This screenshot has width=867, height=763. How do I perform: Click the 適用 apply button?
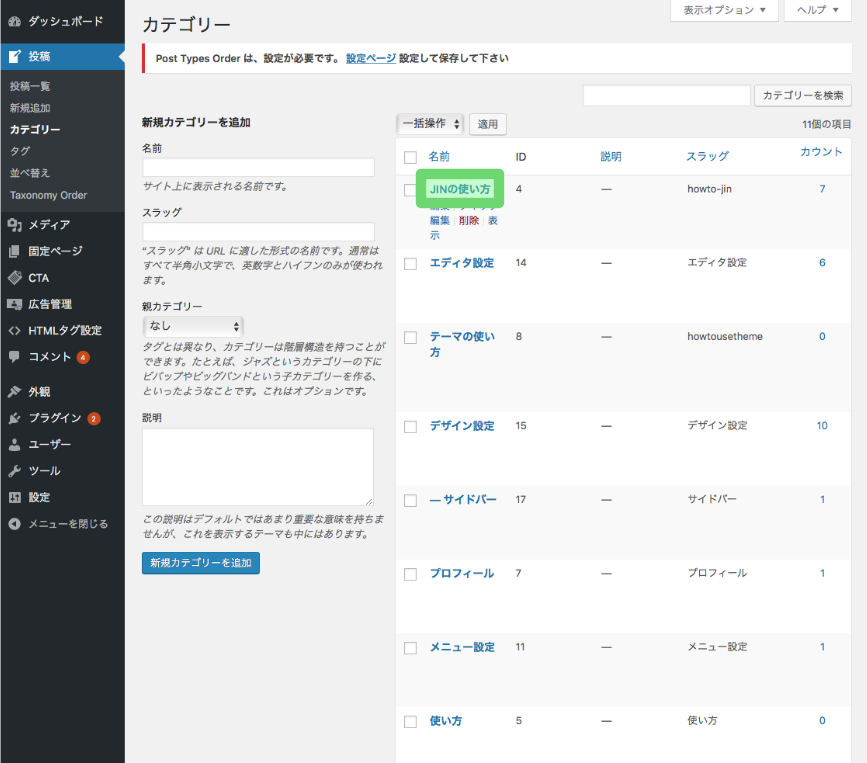488,124
